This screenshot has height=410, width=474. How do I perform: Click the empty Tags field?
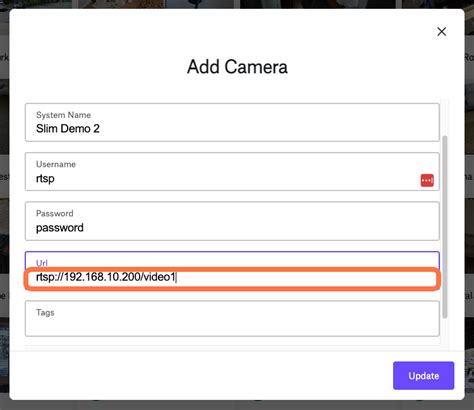click(x=232, y=319)
